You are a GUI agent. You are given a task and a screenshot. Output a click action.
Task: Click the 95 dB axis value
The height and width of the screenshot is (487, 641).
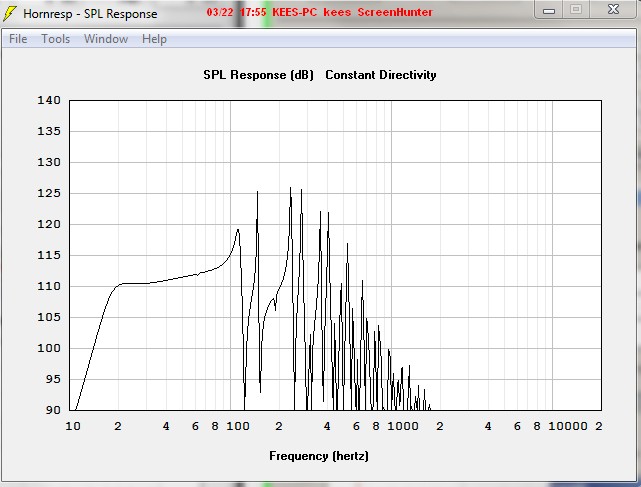click(53, 379)
